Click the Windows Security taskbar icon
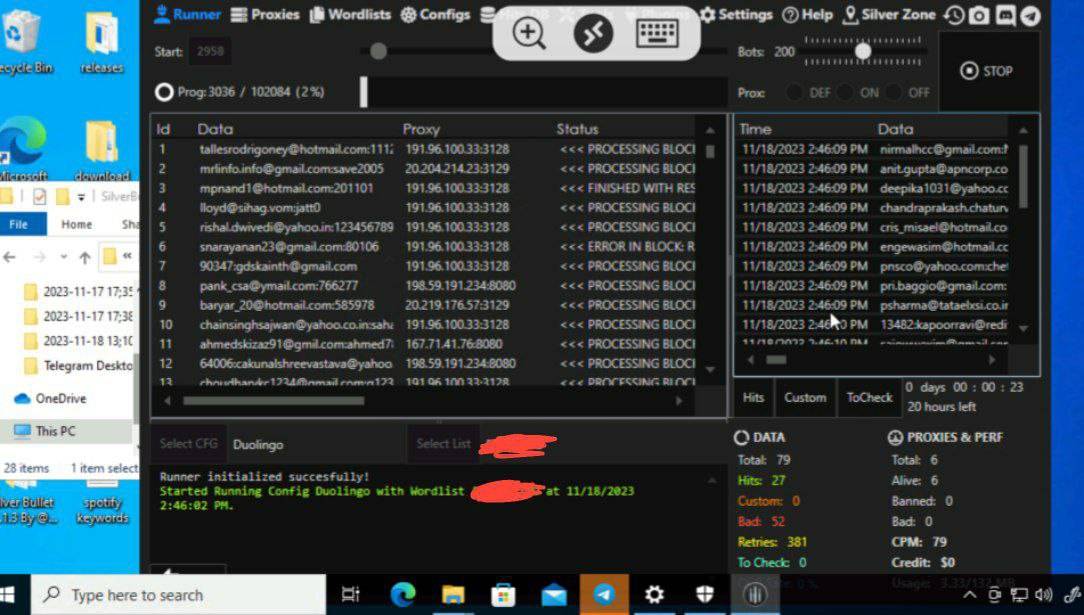This screenshot has height=615, width=1084. [x=704, y=594]
